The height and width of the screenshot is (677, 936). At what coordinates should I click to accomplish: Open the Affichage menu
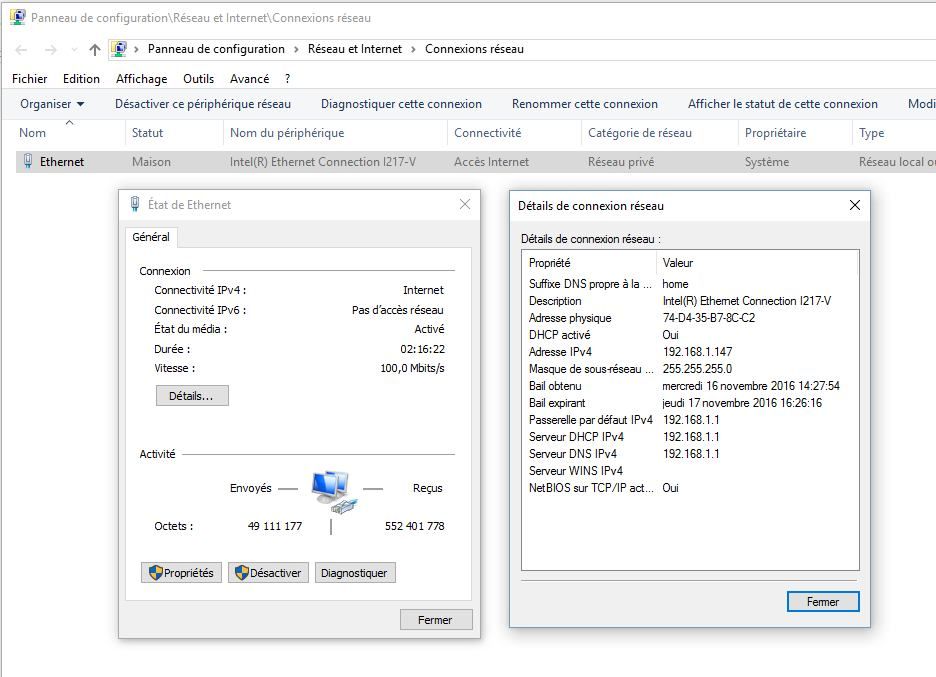[141, 79]
